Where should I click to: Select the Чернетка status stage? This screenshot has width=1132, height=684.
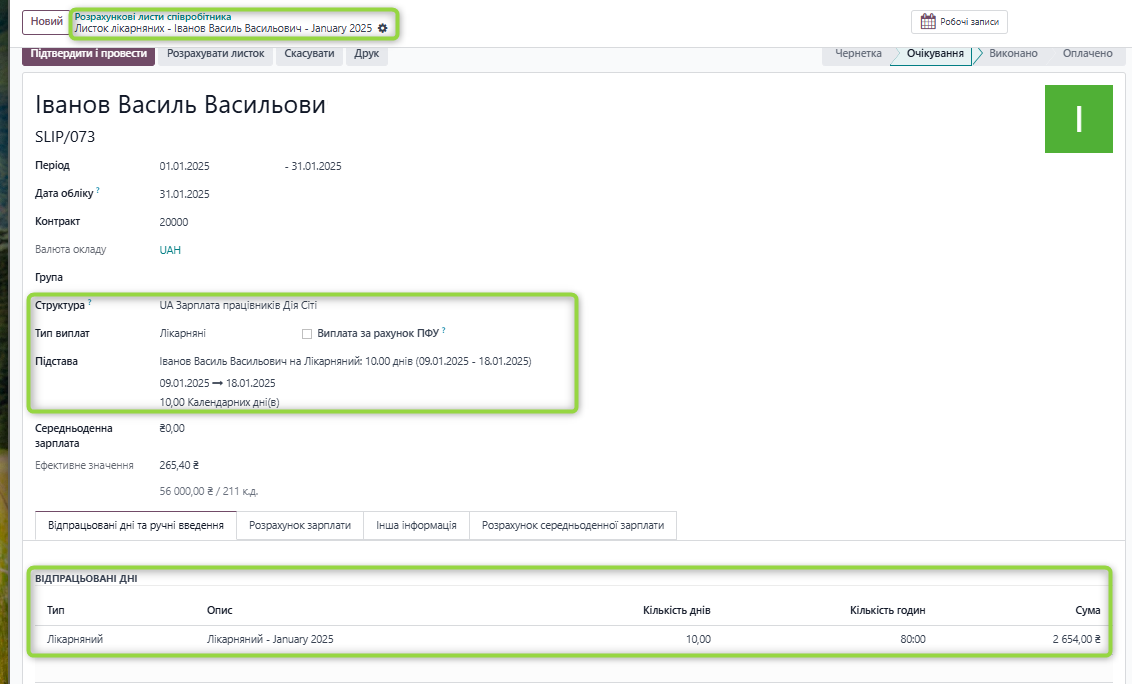click(x=857, y=54)
